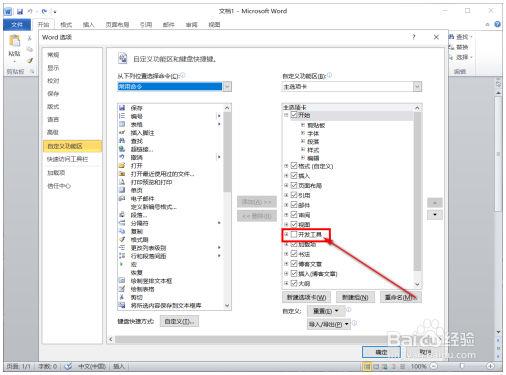Enable the 开发工具 checkbox
The height and width of the screenshot is (375, 506).
[294, 235]
